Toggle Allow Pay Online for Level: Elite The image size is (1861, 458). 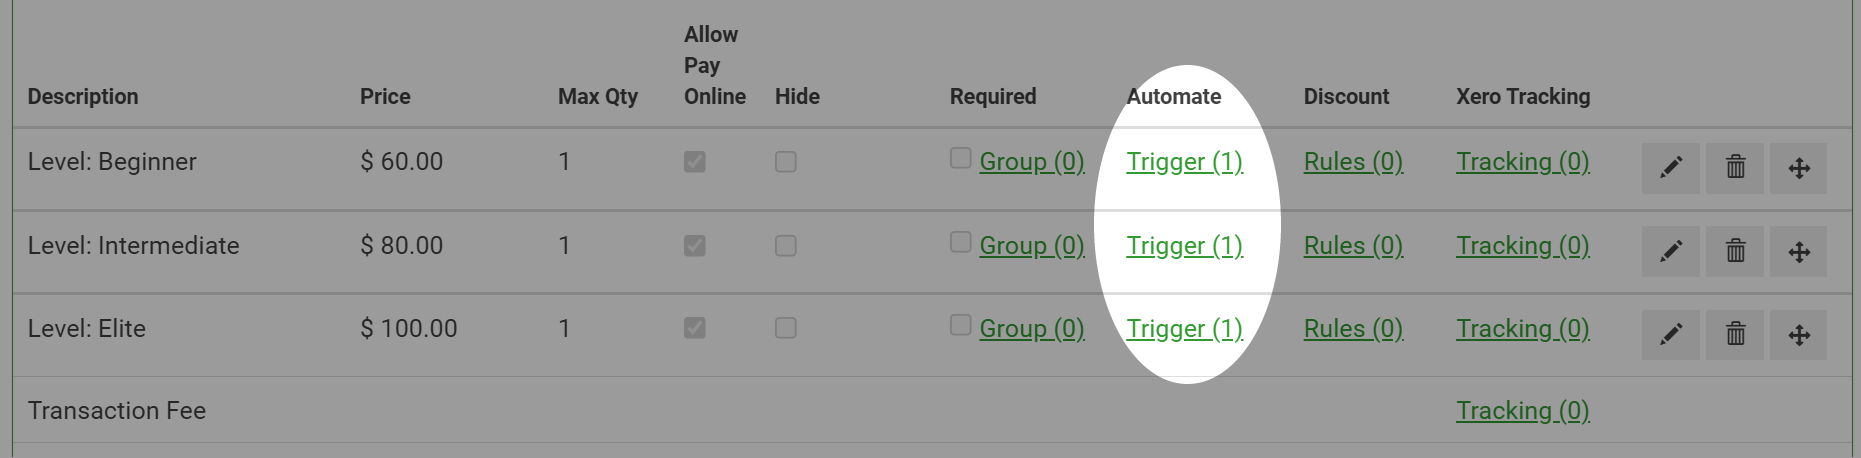click(695, 328)
